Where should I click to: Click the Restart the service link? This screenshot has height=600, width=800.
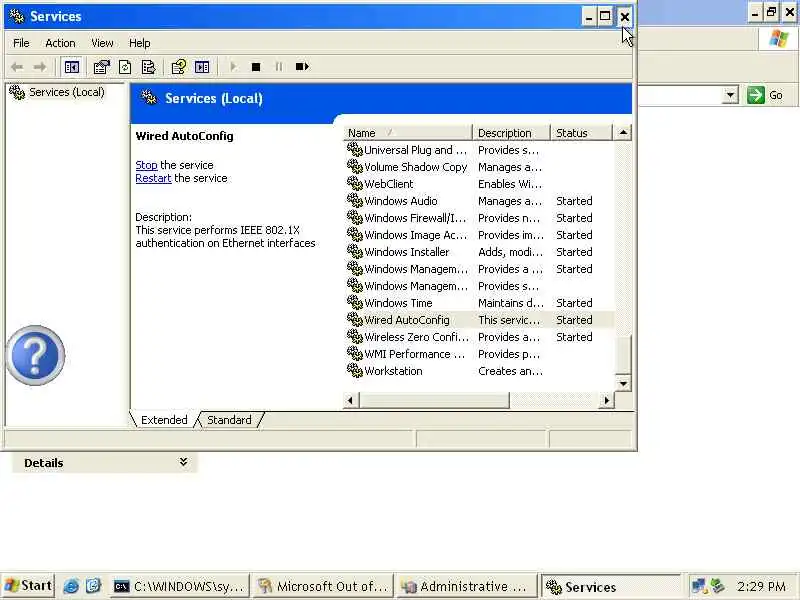[153, 179]
